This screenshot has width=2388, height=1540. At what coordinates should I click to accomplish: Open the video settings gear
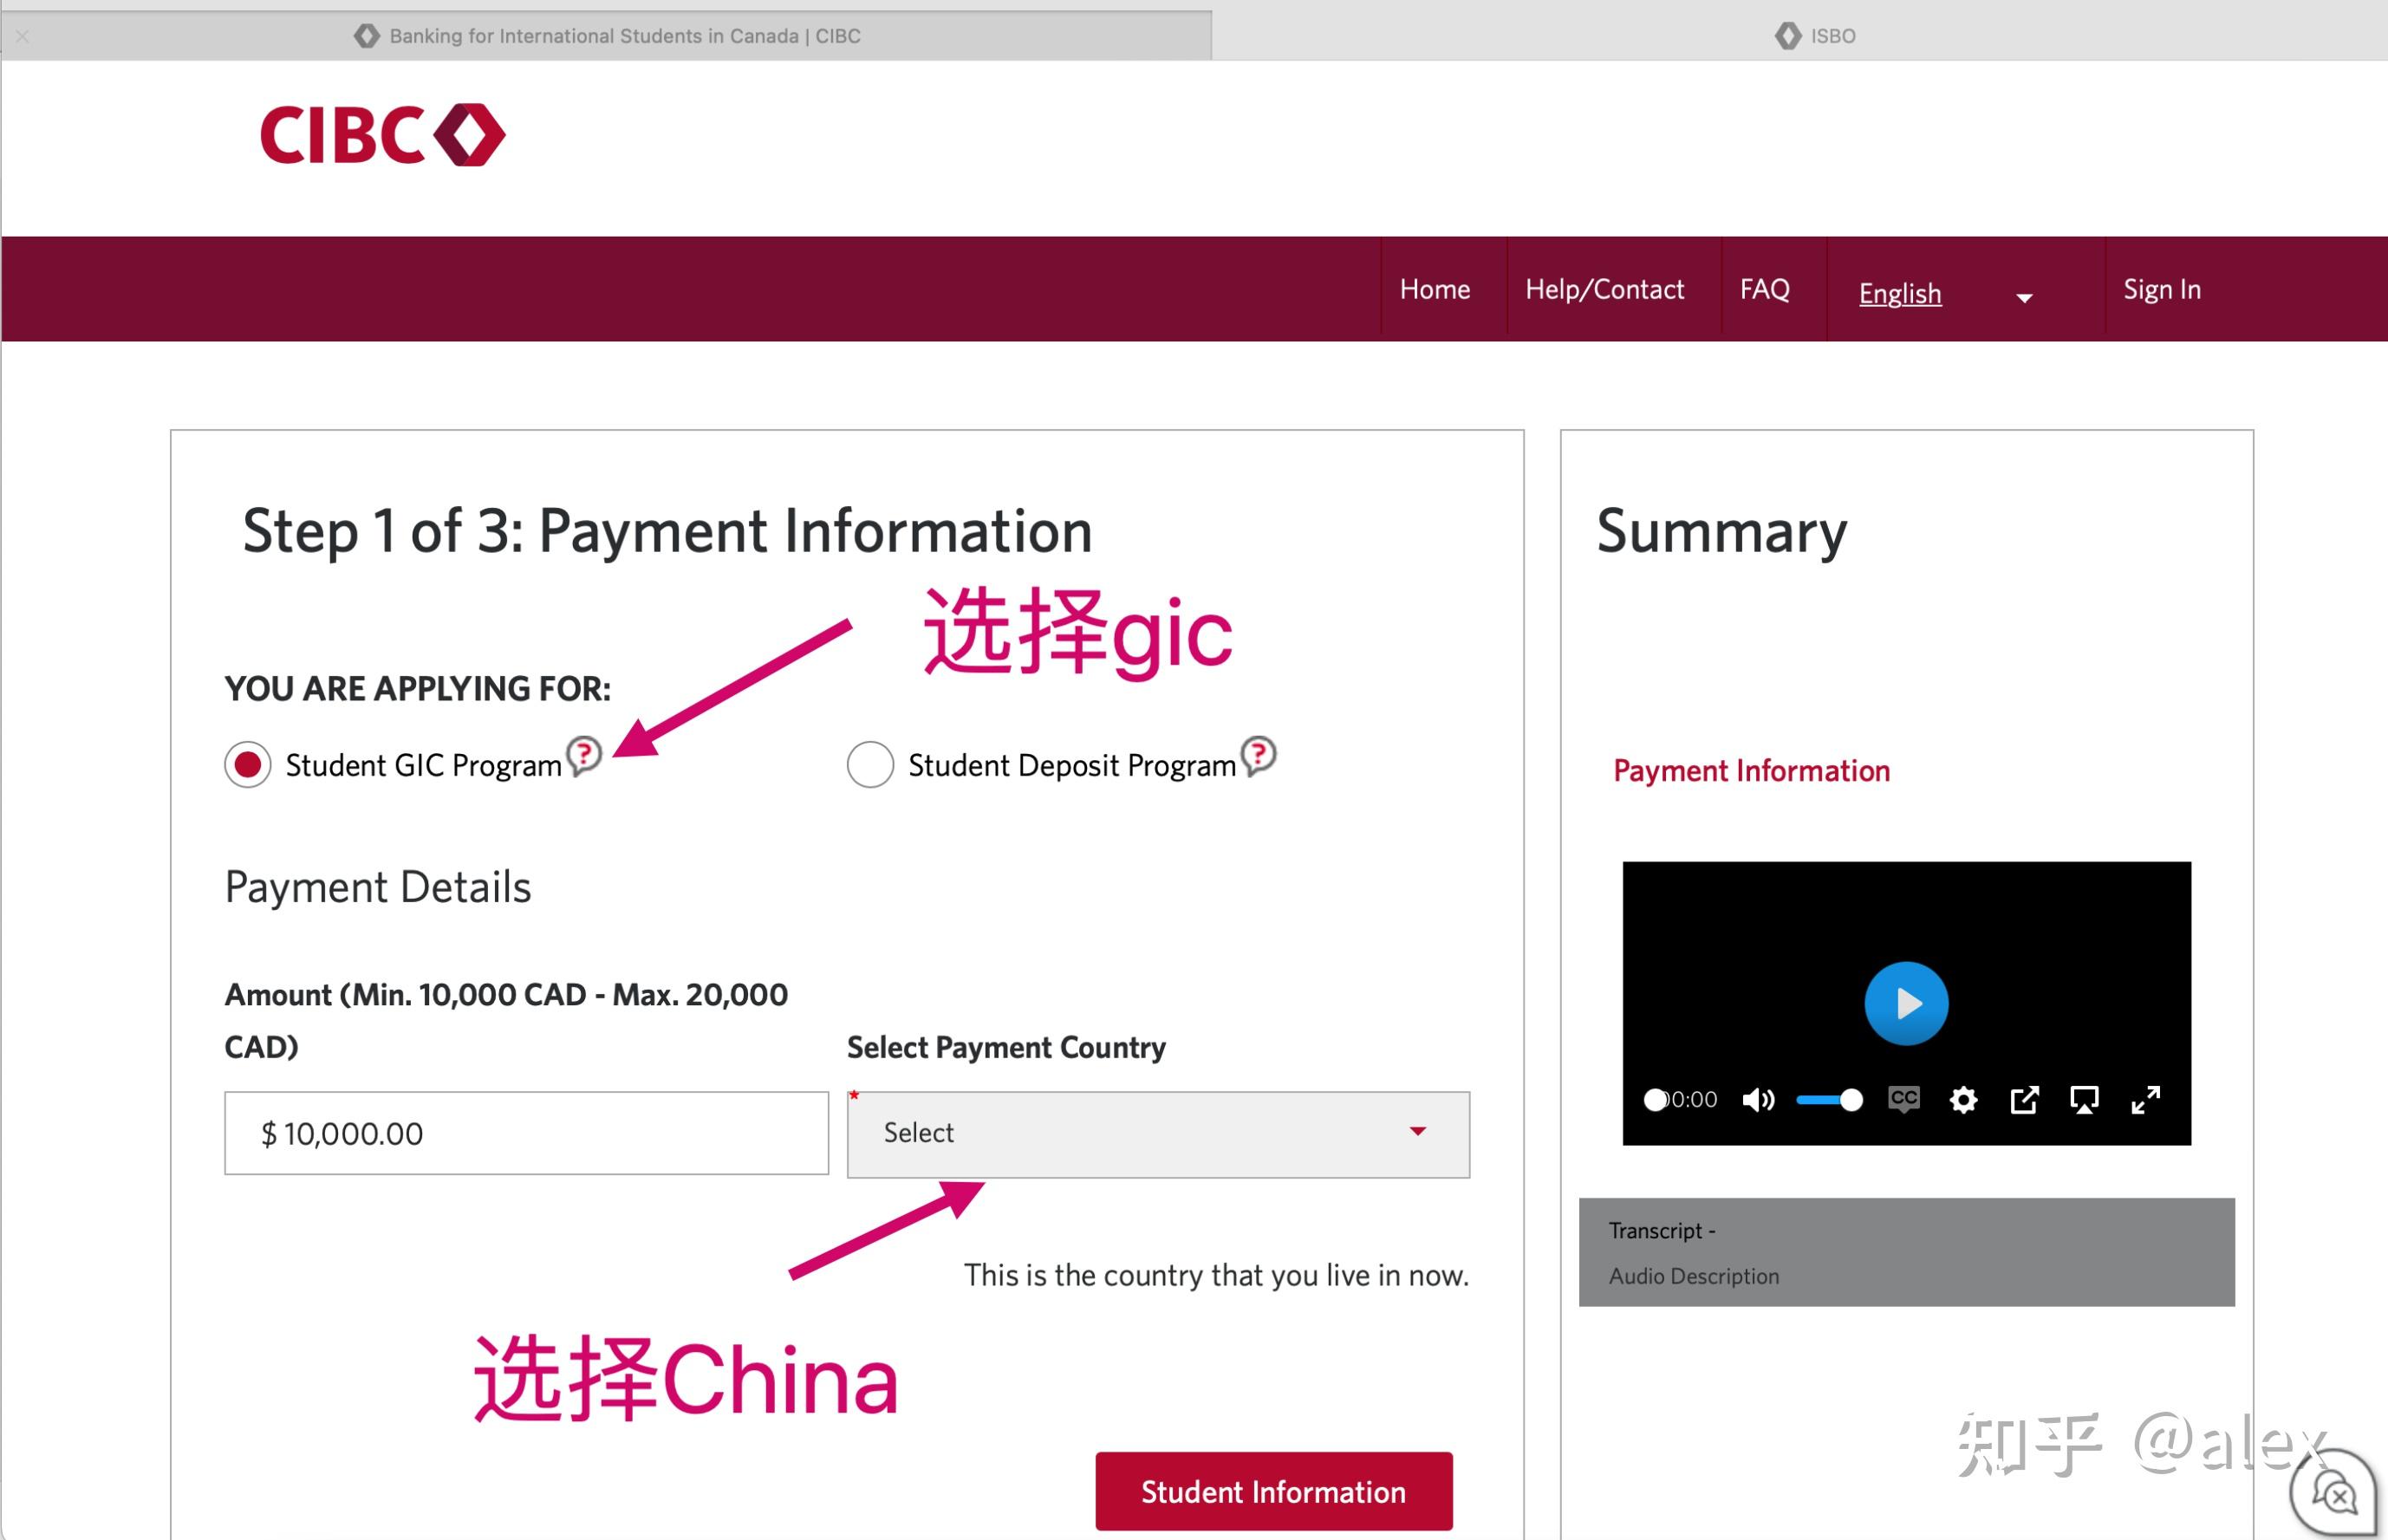pyautogui.click(x=1963, y=1099)
